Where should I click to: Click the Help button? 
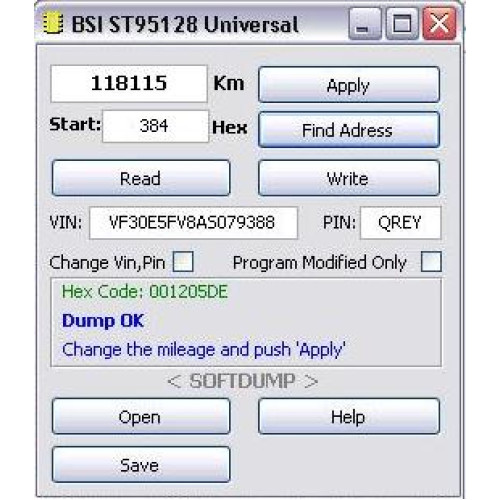point(349,416)
